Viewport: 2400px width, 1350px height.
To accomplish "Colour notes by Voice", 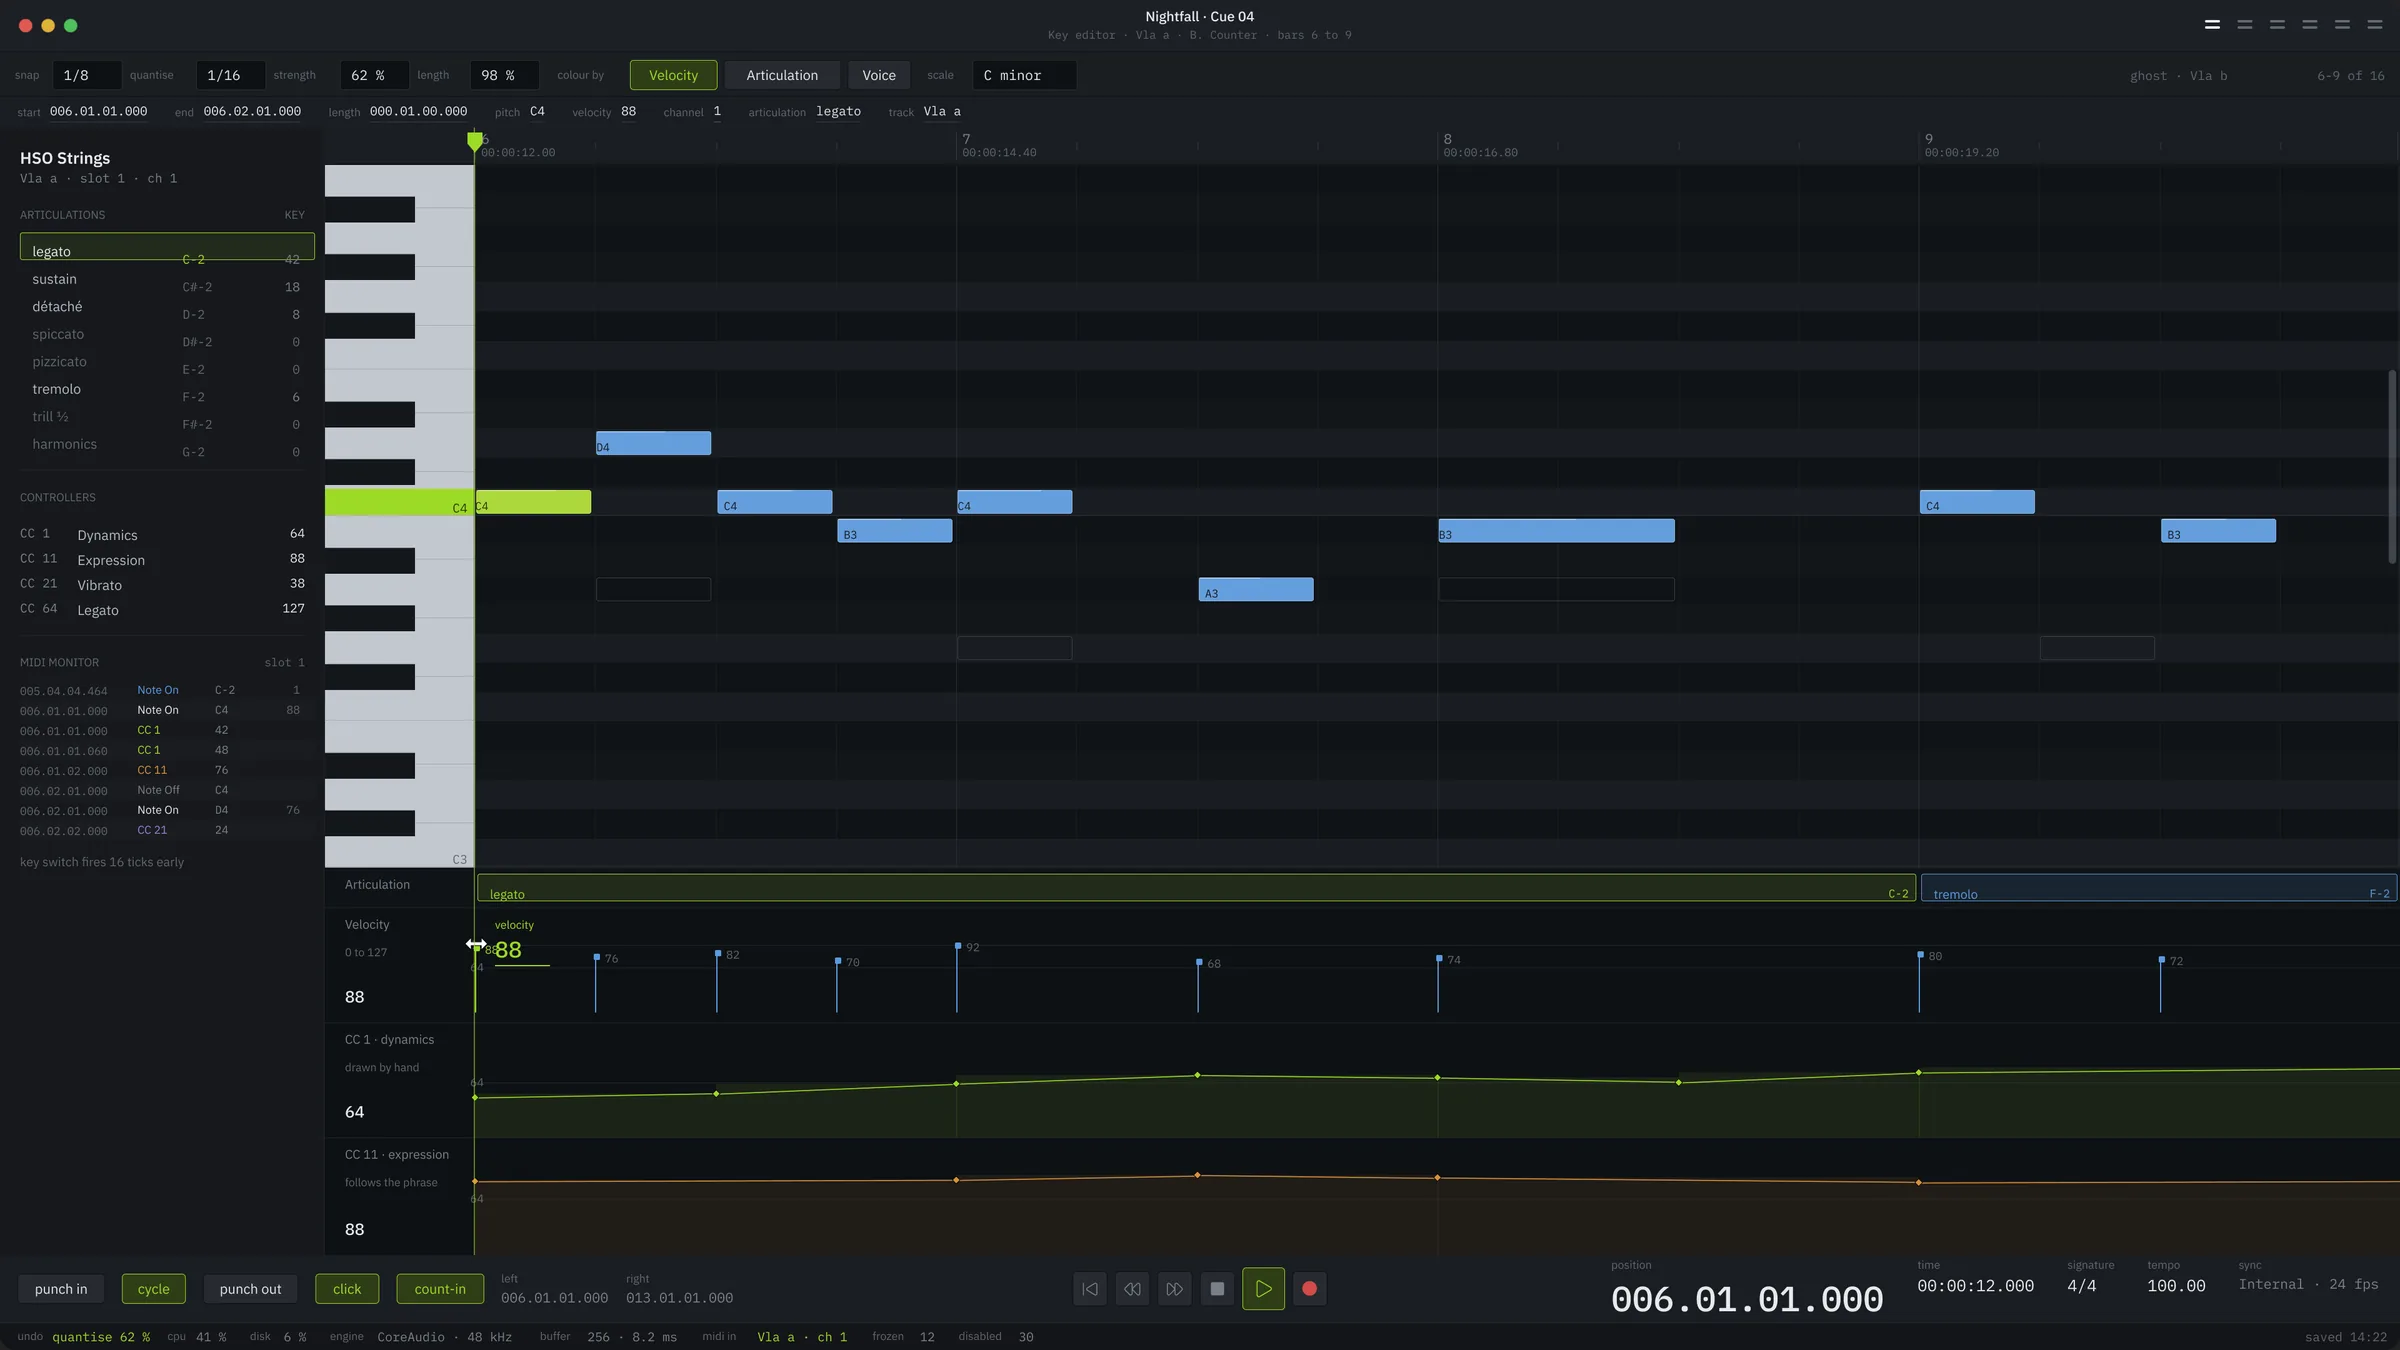I will pyautogui.click(x=879, y=75).
